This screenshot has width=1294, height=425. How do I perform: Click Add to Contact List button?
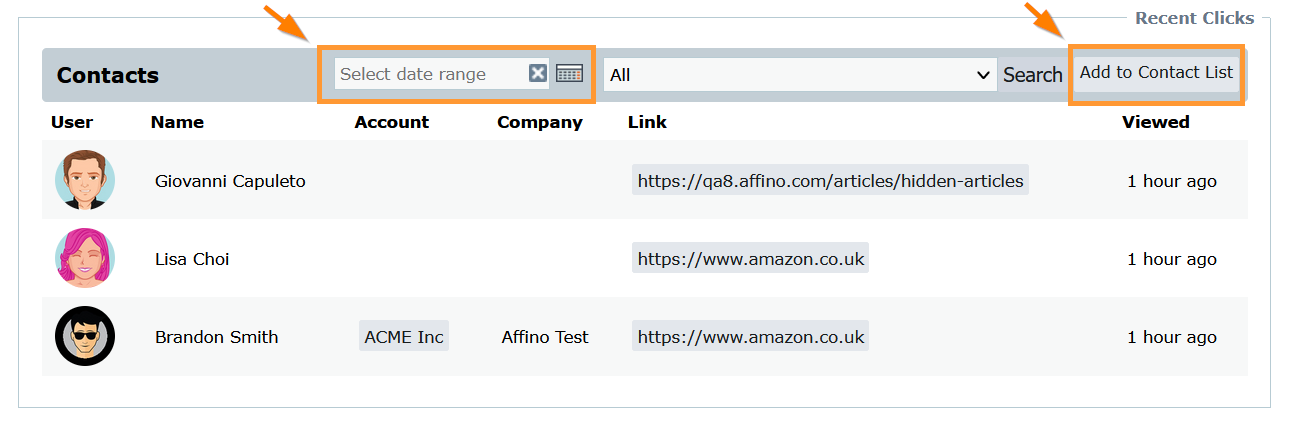tap(1156, 73)
